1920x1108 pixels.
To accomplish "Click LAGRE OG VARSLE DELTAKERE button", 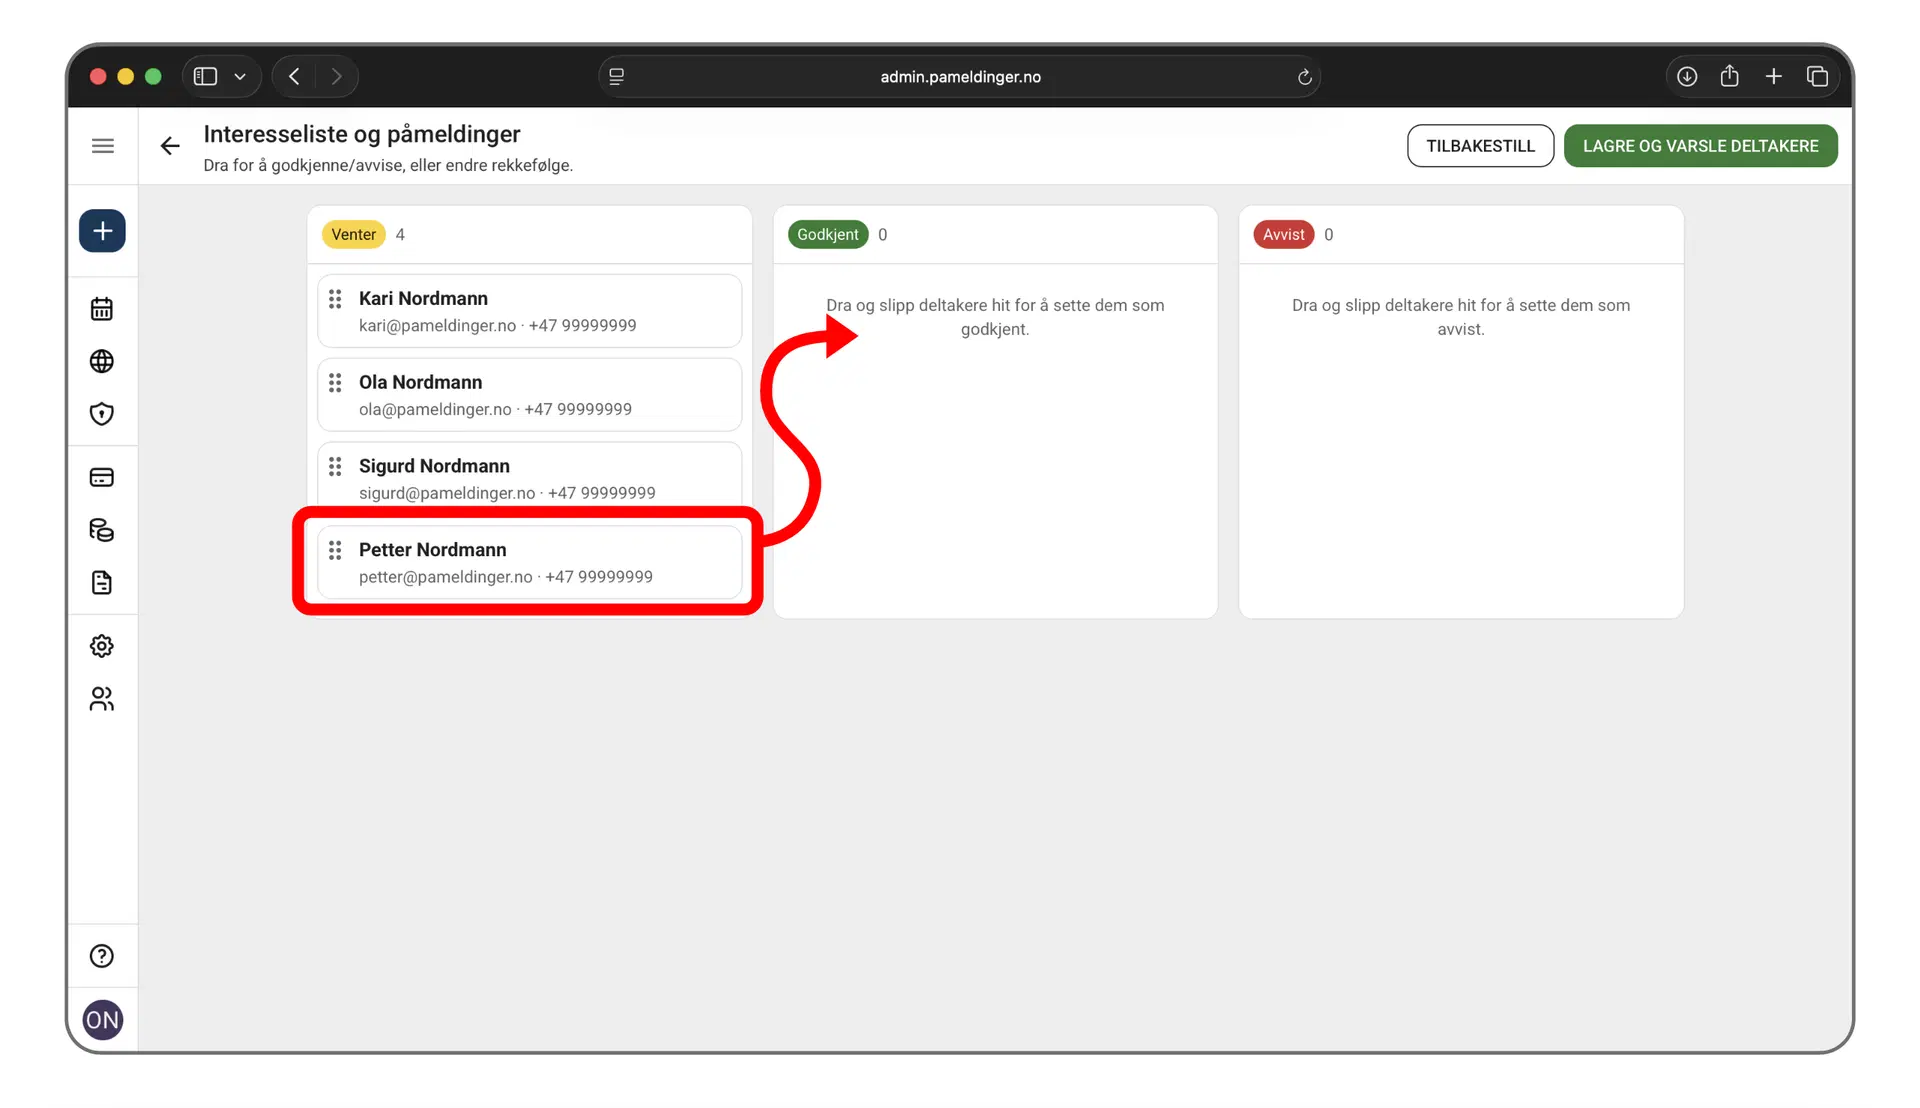I will (1700, 146).
